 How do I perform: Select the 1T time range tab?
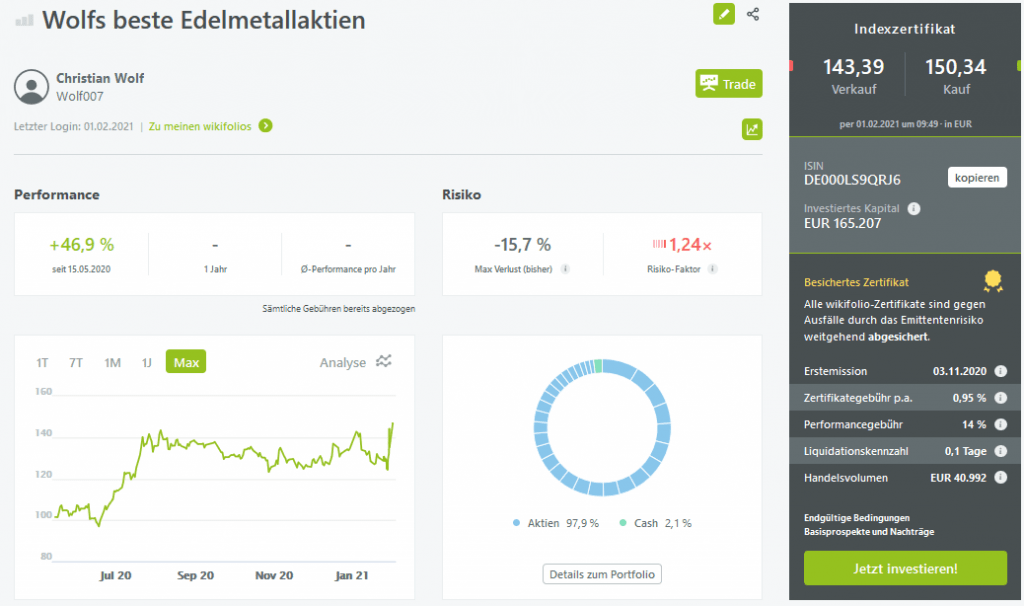tap(43, 362)
